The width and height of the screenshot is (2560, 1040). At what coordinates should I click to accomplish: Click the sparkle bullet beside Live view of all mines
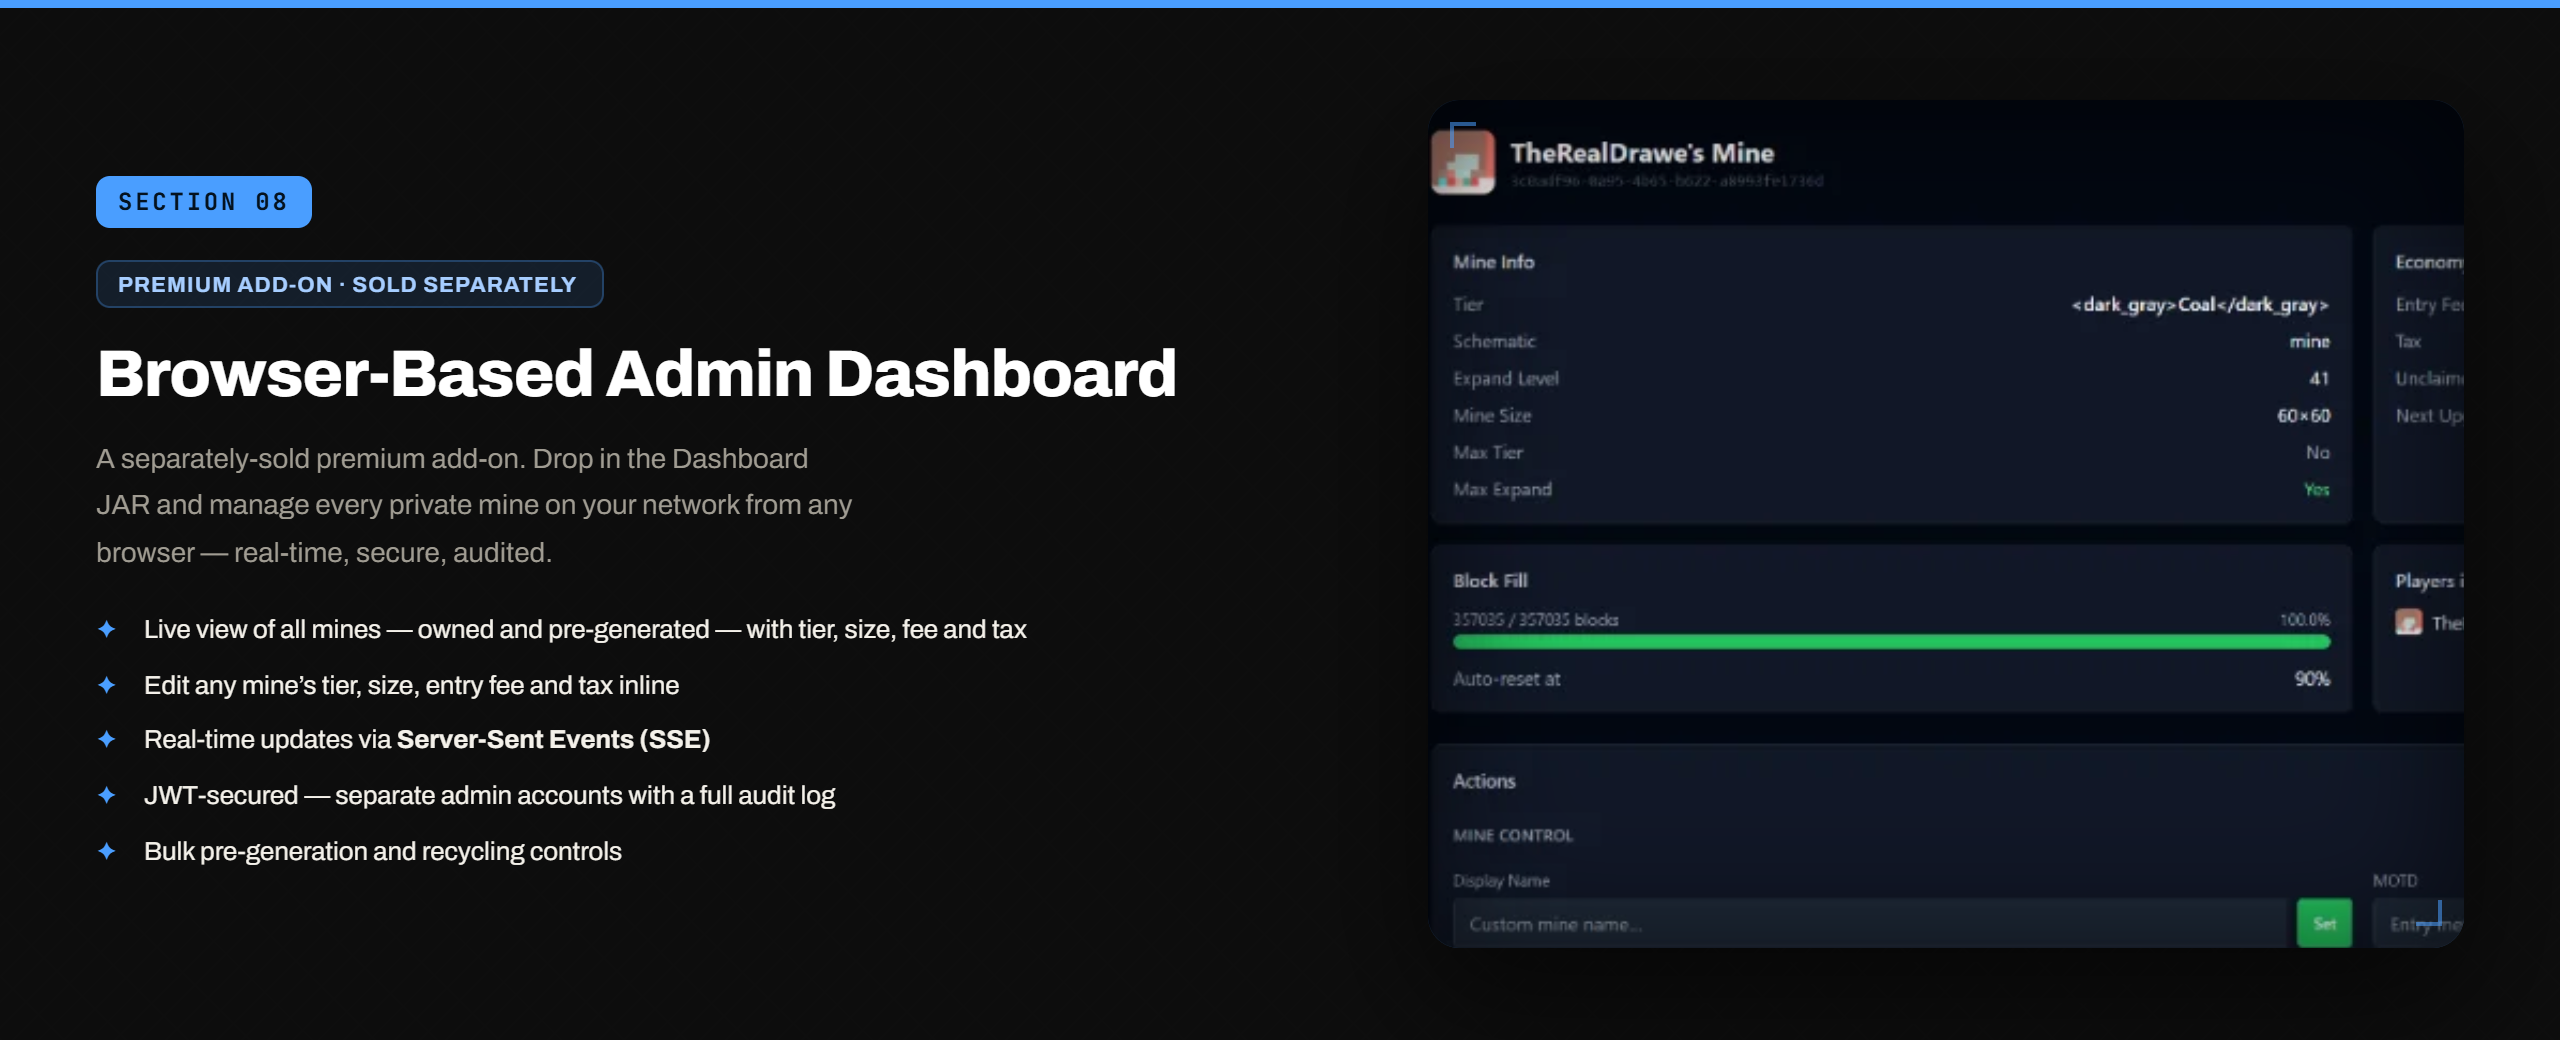coord(107,629)
